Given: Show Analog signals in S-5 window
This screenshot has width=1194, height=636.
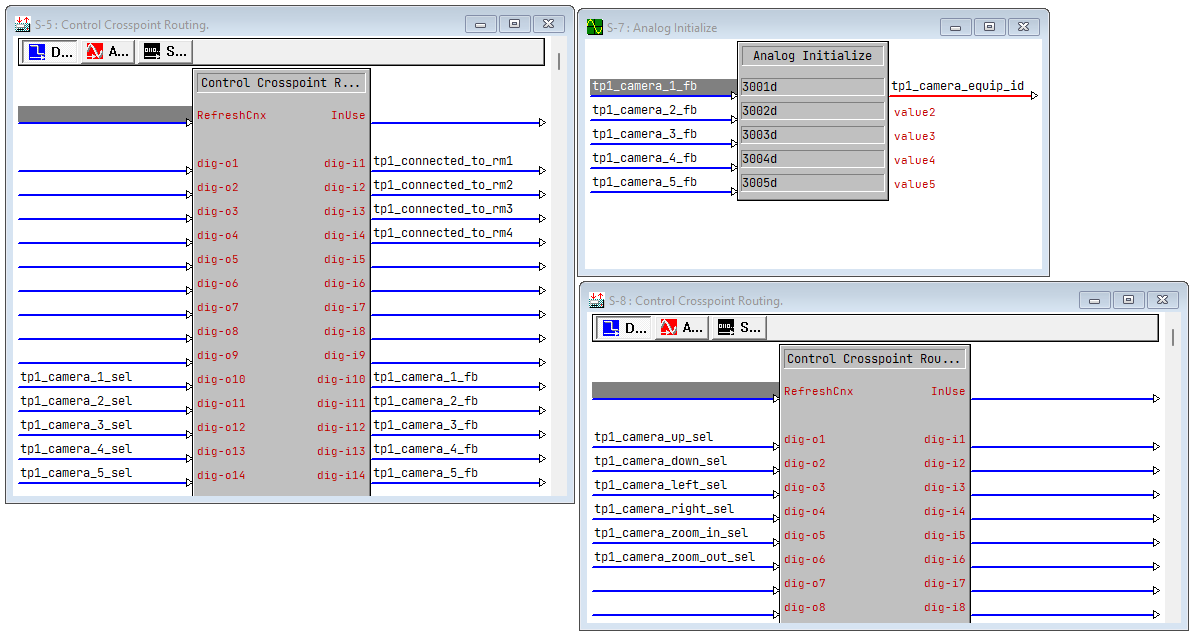Looking at the screenshot, I should 107,52.
